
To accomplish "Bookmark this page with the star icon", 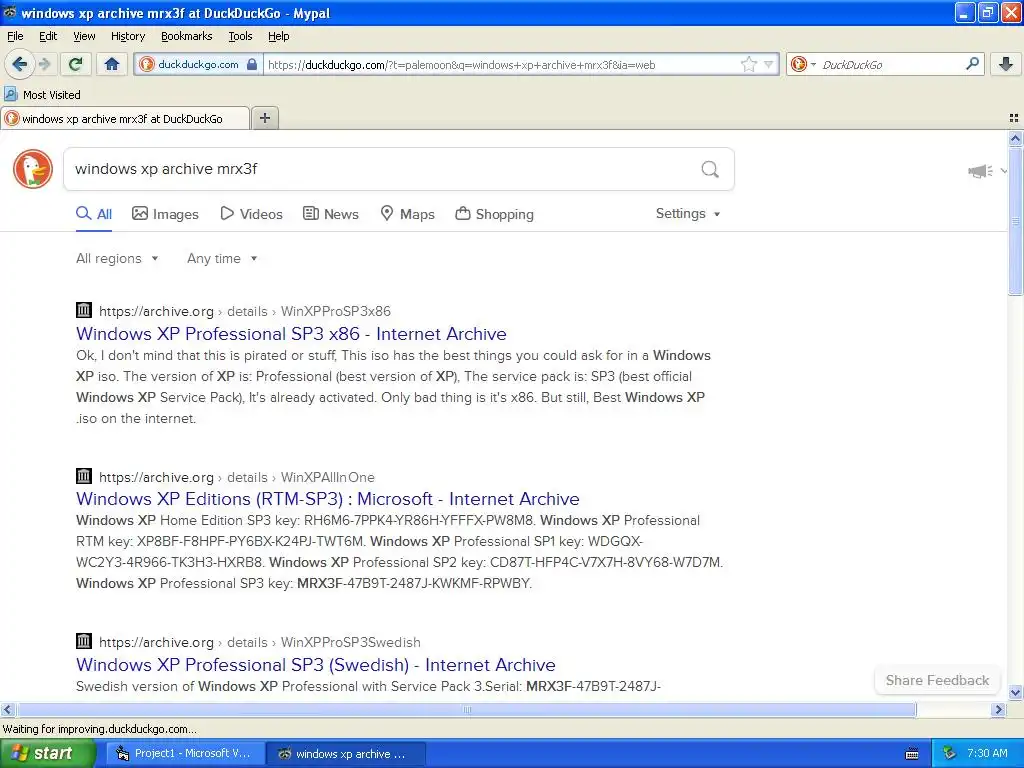I will [x=748, y=64].
